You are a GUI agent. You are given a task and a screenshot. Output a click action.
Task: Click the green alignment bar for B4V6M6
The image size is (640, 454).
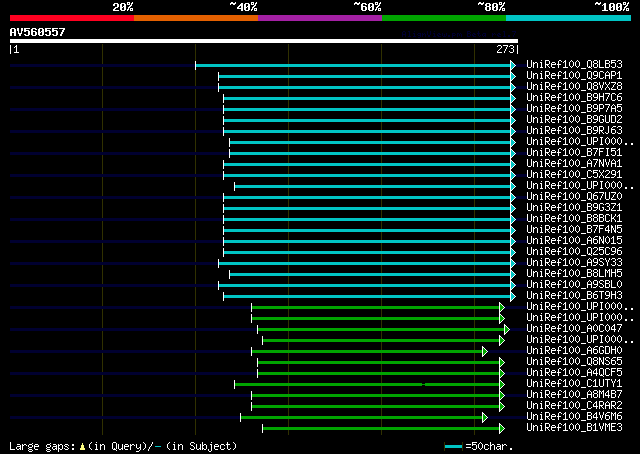pos(361,418)
